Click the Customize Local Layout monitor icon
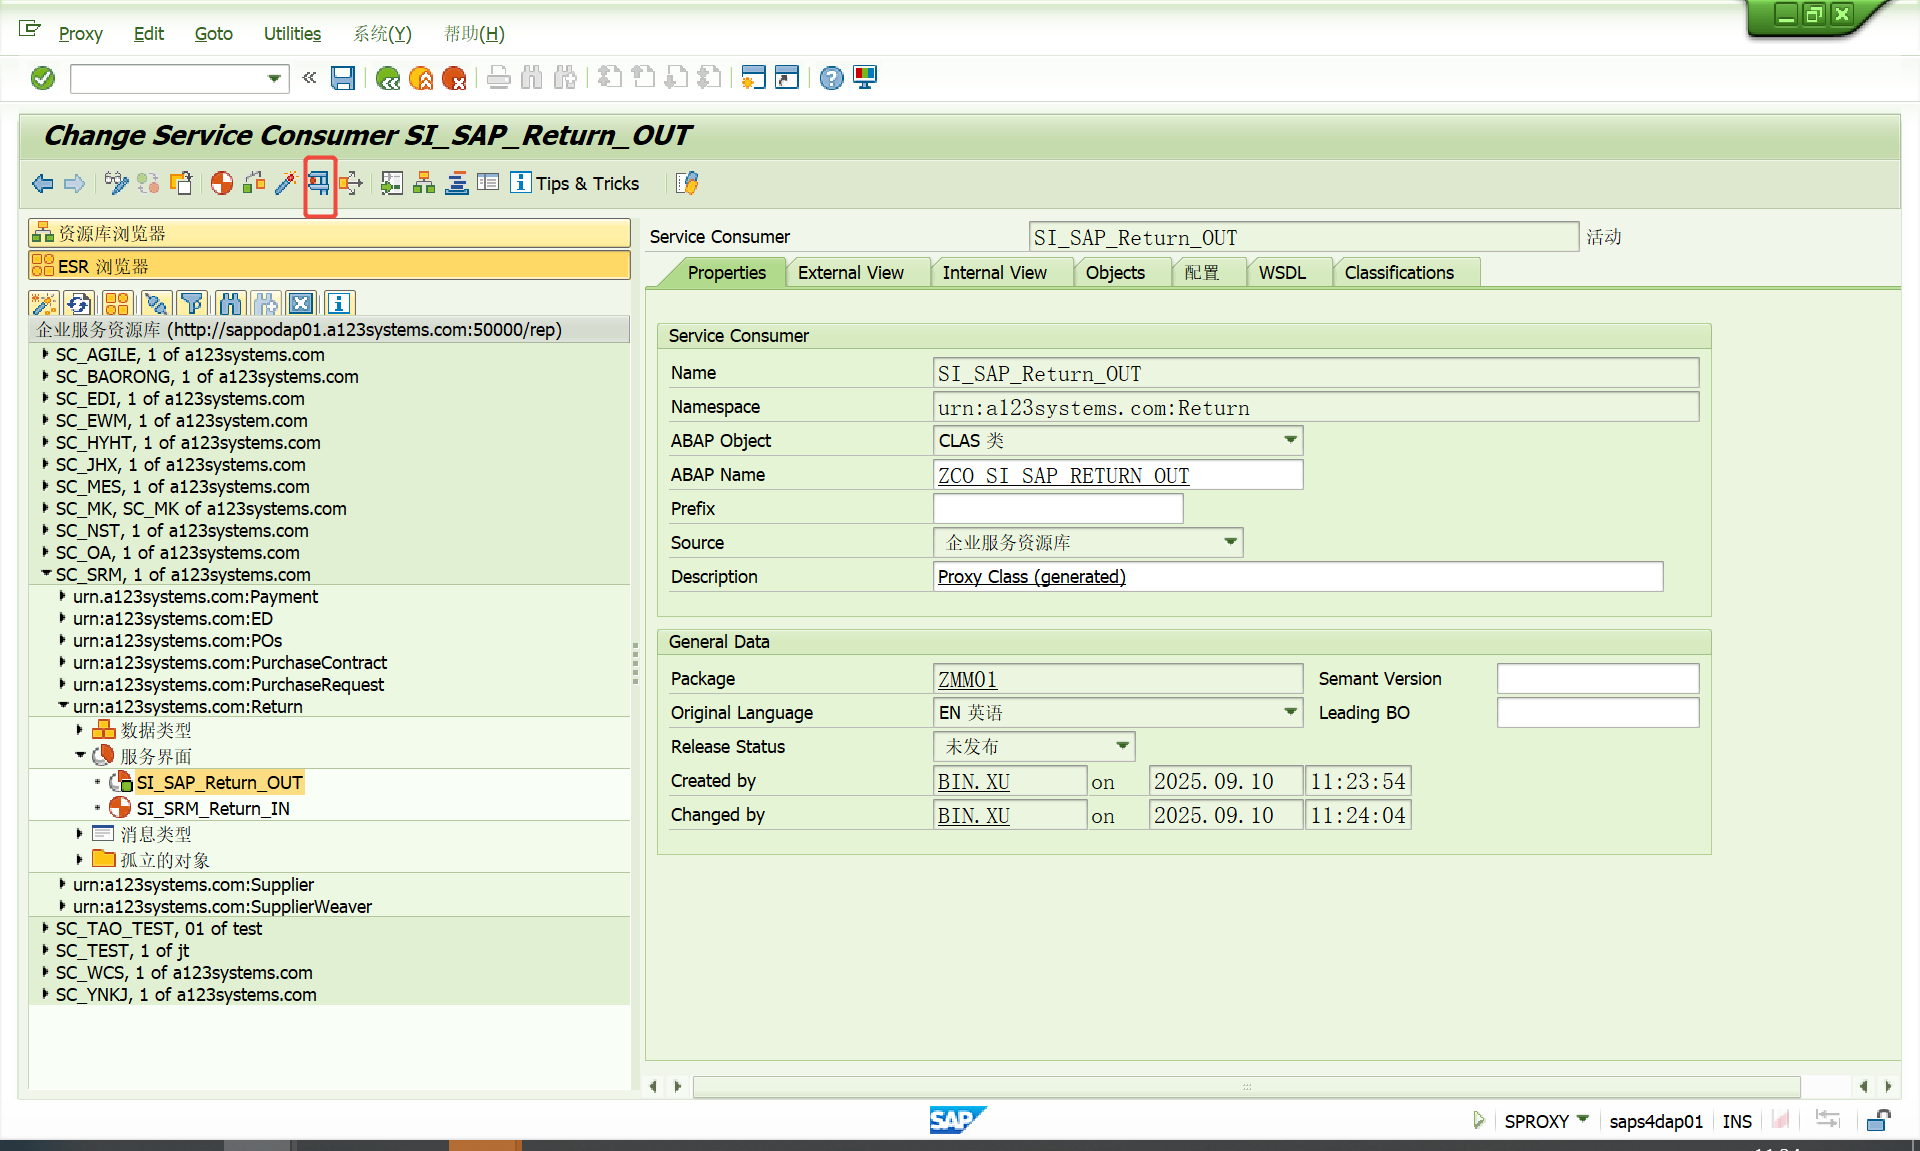The image size is (1920, 1151). 865,78
